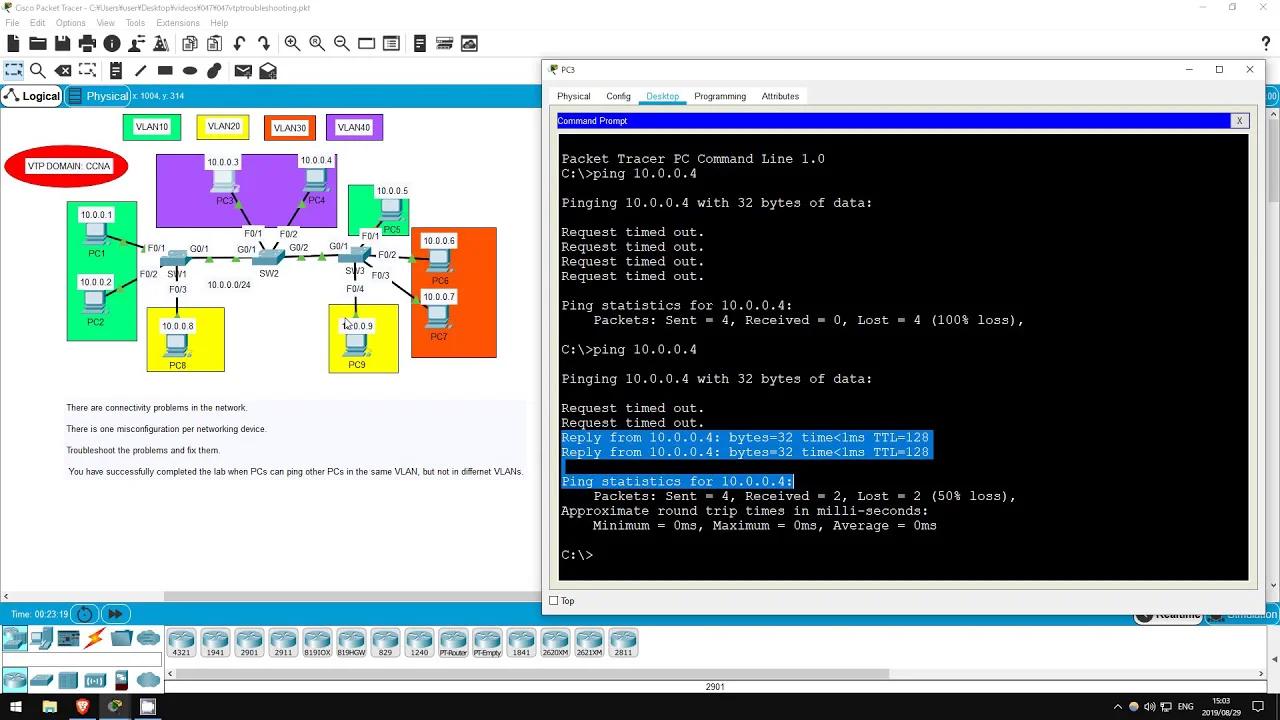Open an existing network file
This screenshot has height=720, width=1280.
click(x=36, y=43)
